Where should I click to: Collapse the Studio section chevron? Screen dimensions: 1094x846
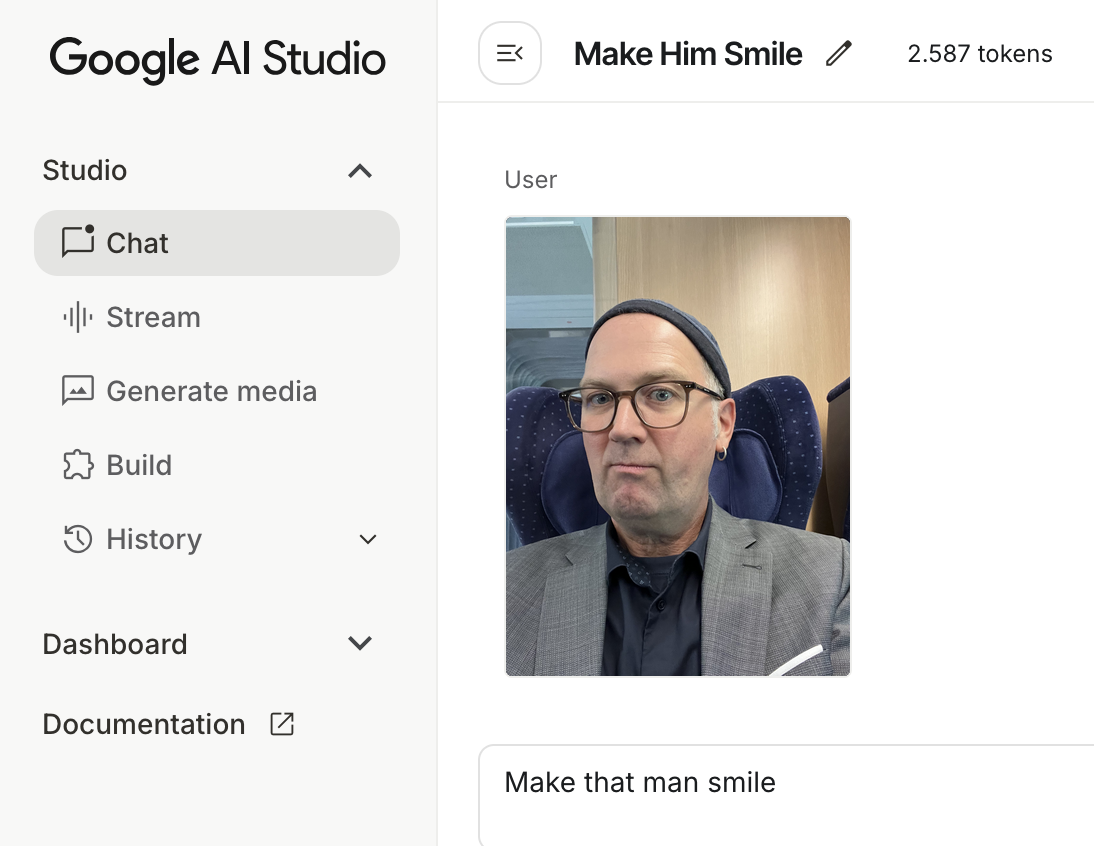pos(360,171)
